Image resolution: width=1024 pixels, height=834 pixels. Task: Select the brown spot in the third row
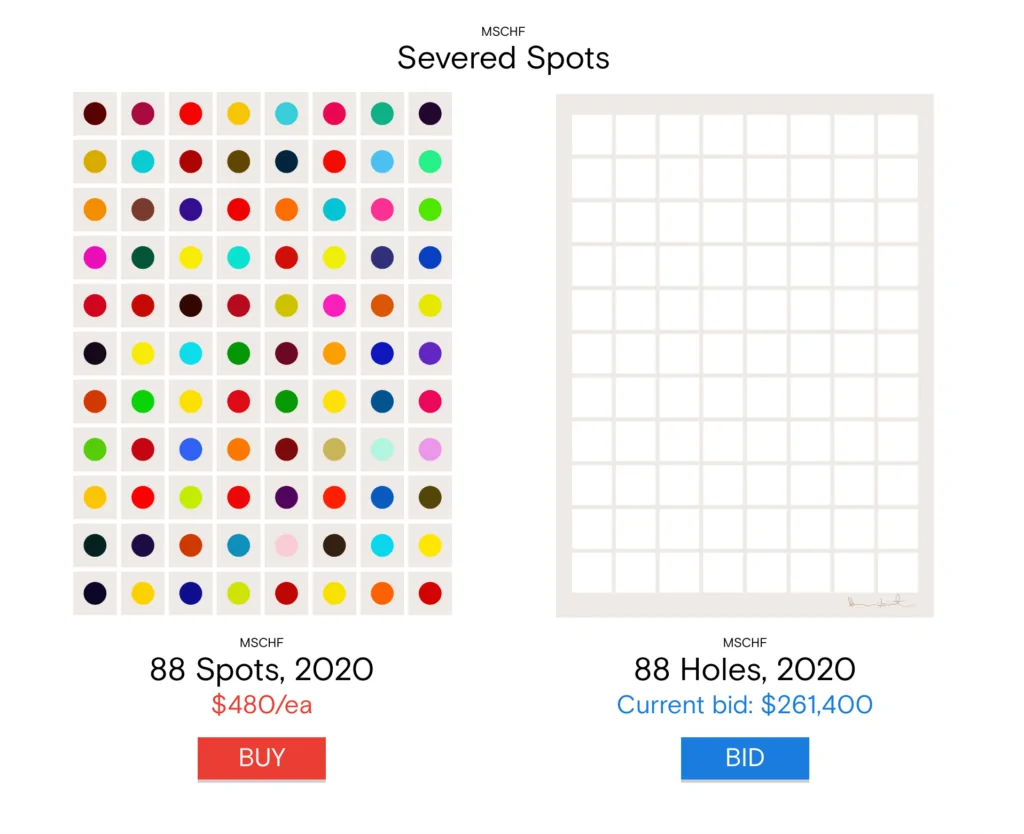click(x=143, y=210)
